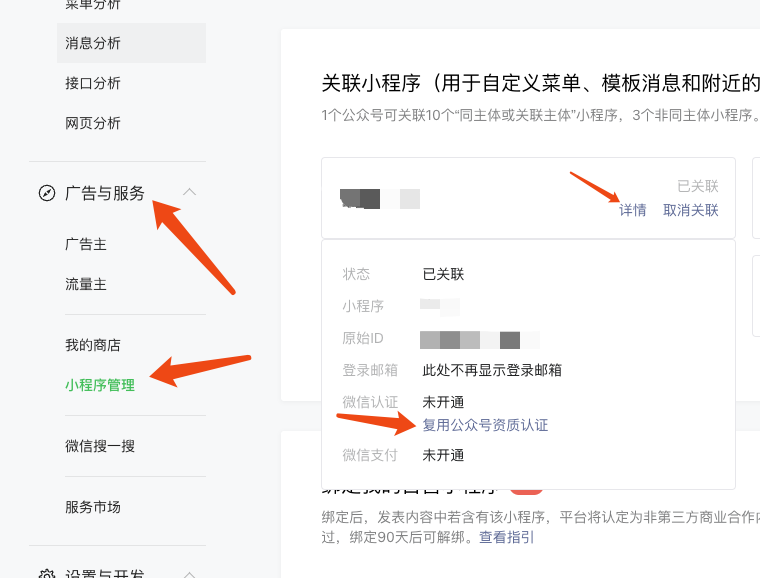Click the blurred mini program name thumbnail
Viewport: 760px width, 578px height.
click(x=380, y=199)
